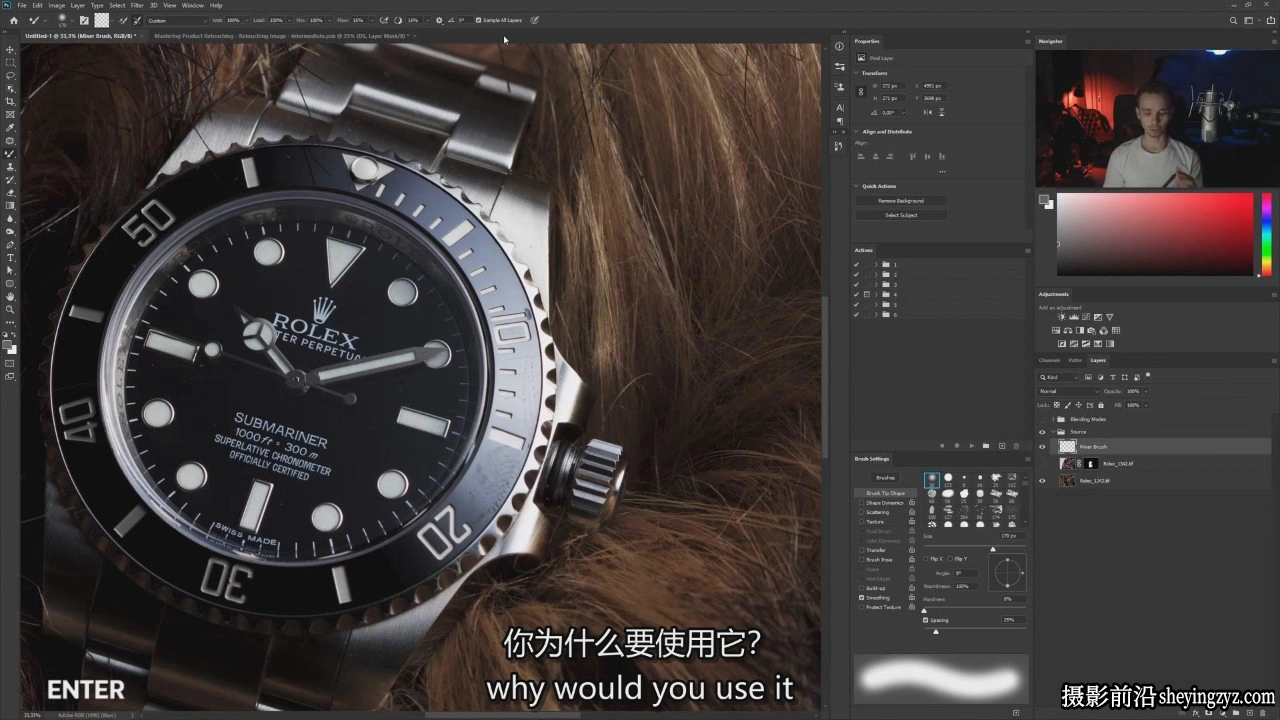Switch to the Paths tab
The width and height of the screenshot is (1280, 720).
coord(1075,360)
